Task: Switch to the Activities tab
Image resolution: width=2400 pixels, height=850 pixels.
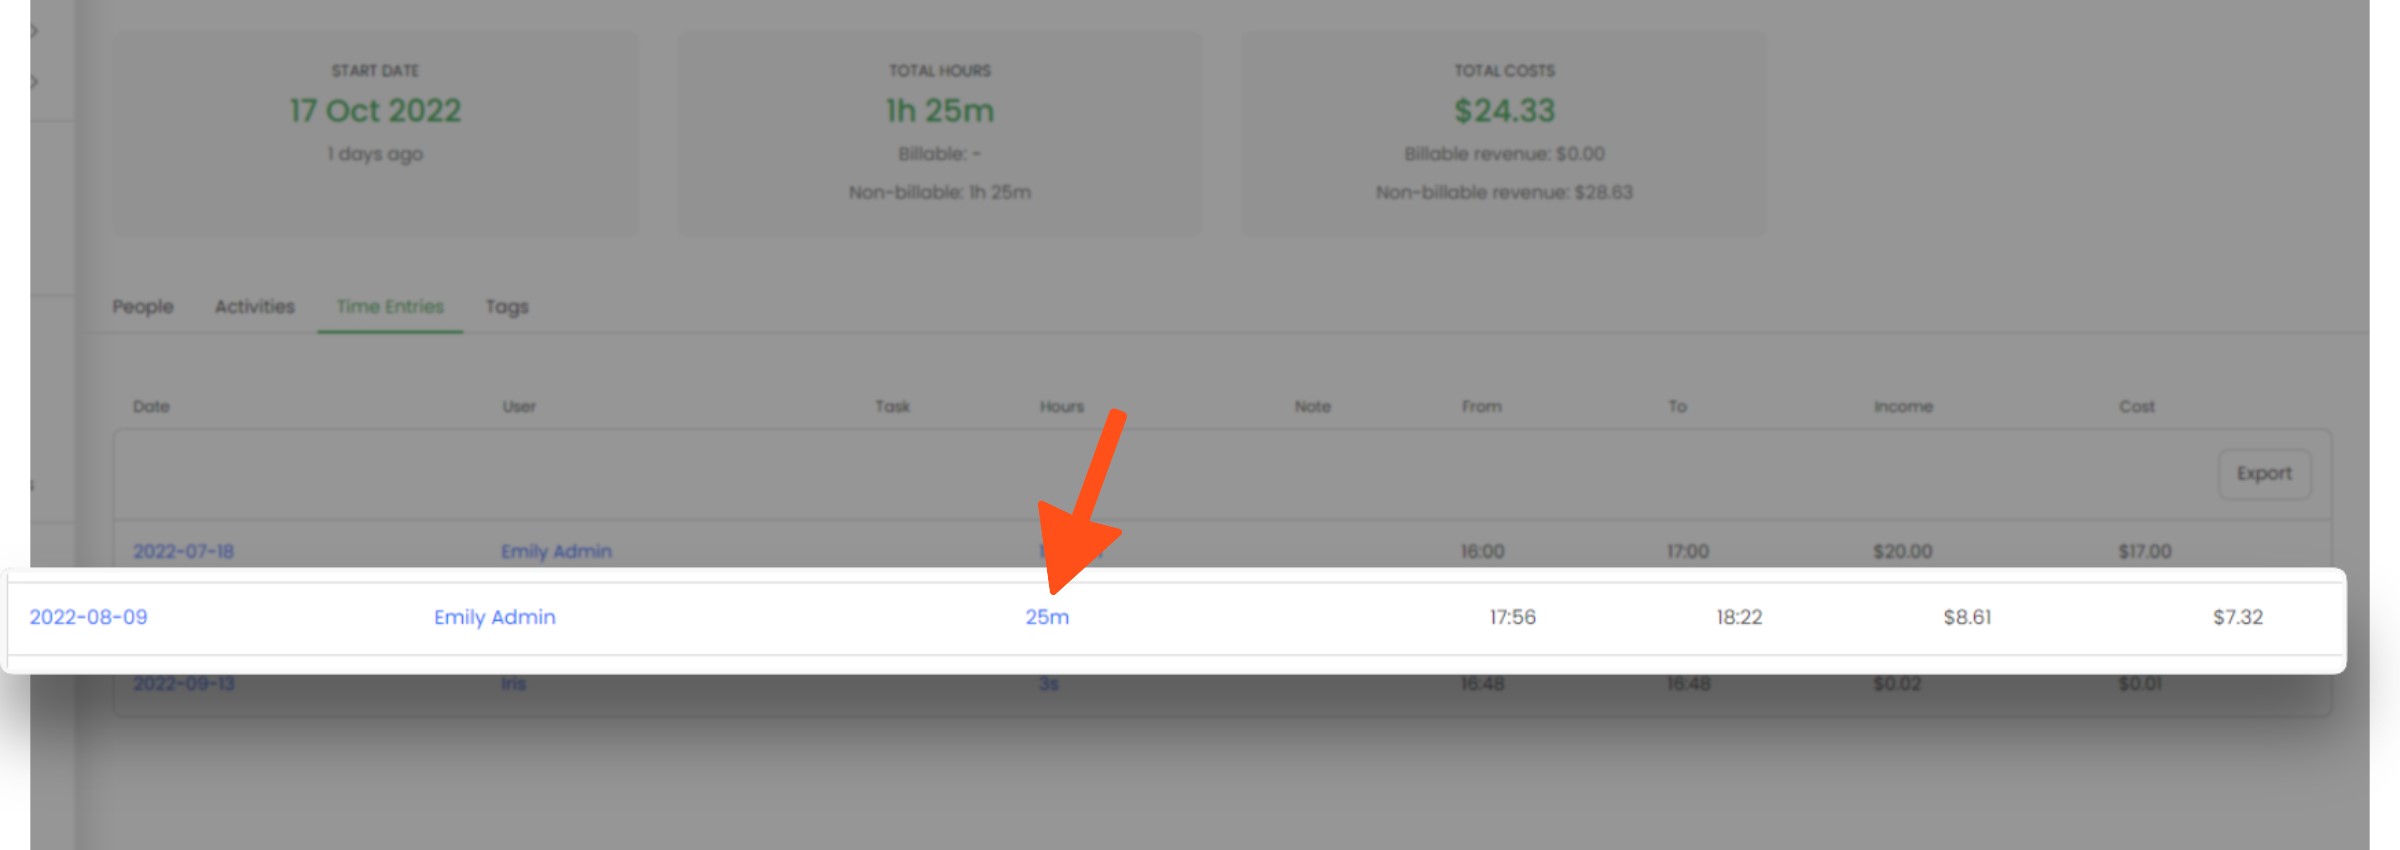Action: click(255, 307)
